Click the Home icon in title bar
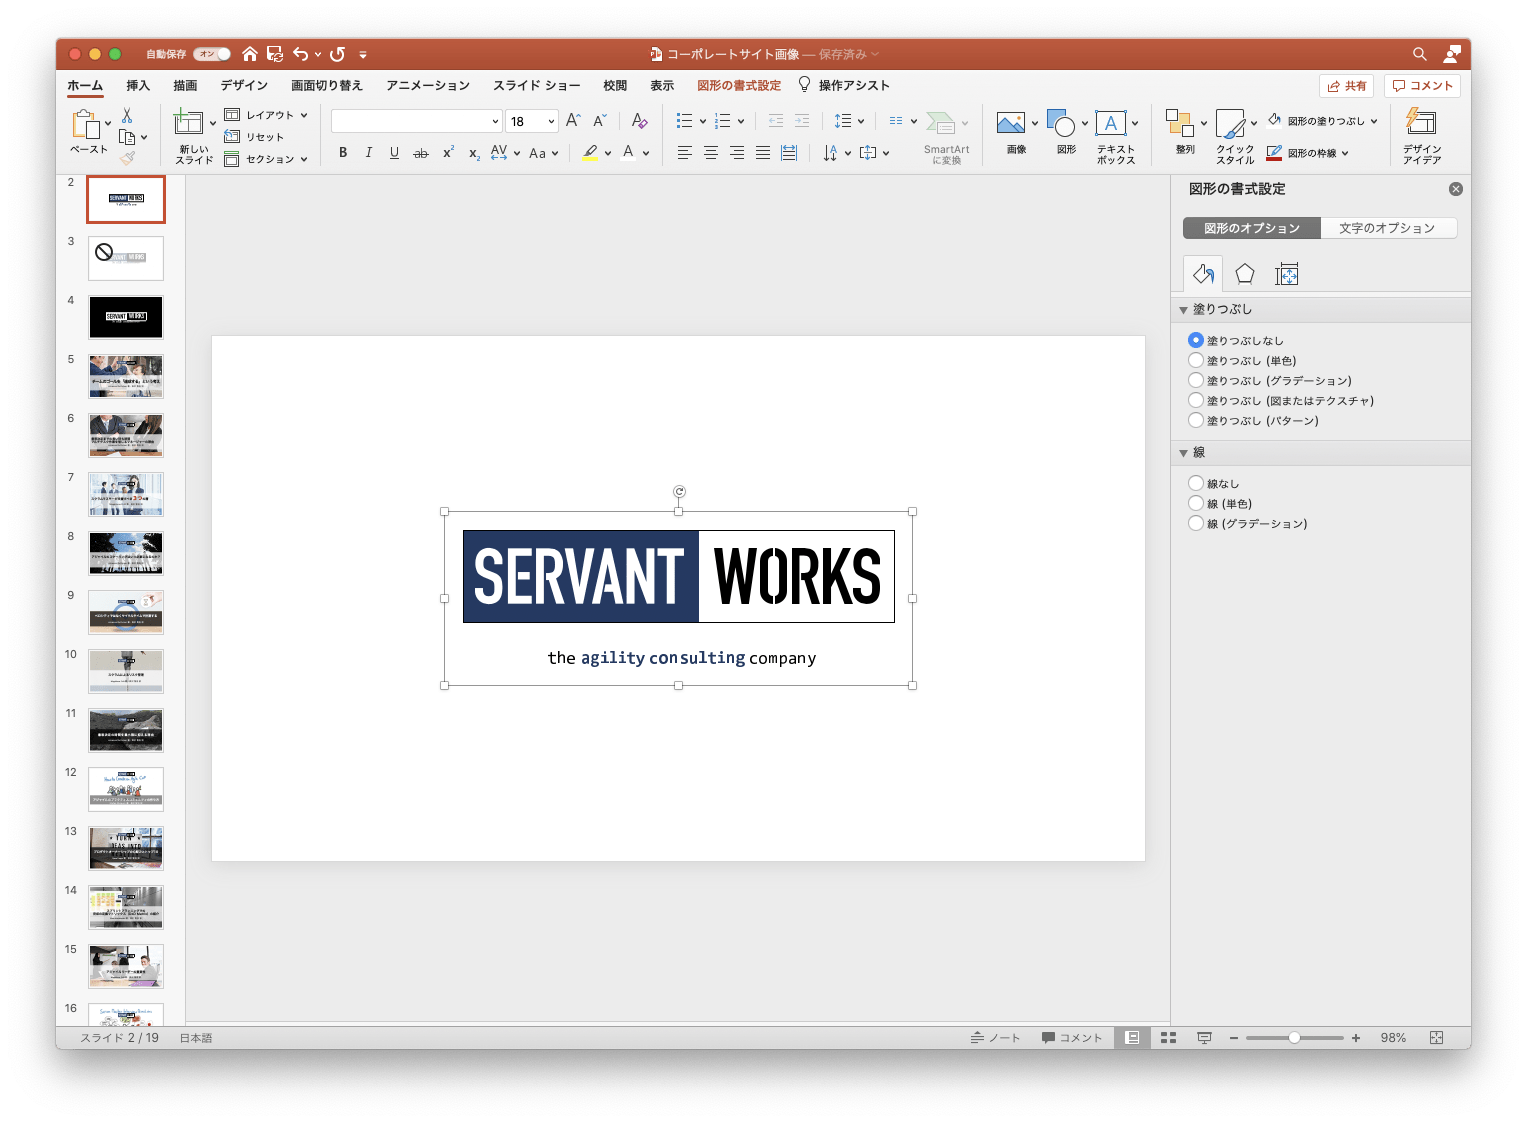 (250, 54)
